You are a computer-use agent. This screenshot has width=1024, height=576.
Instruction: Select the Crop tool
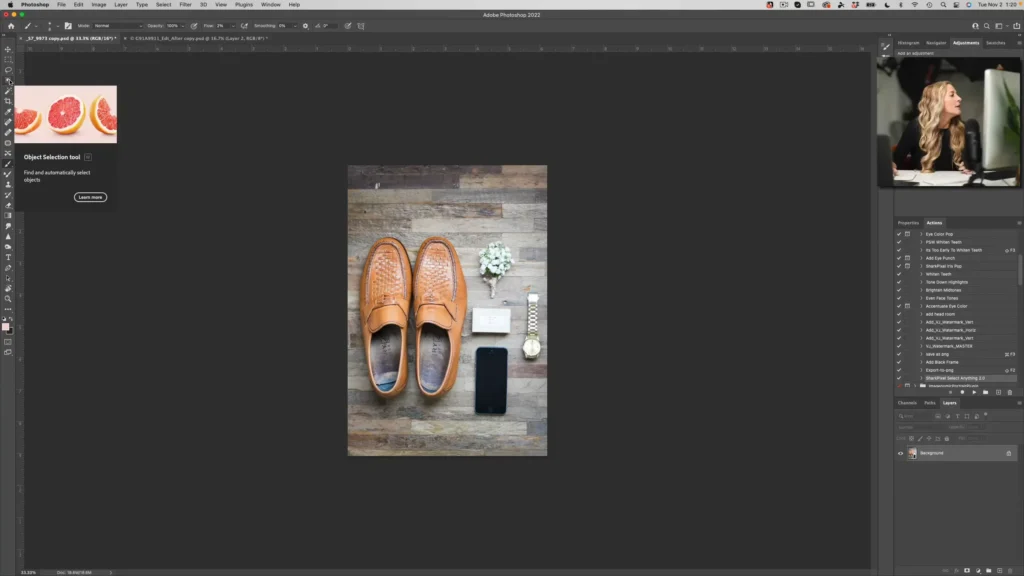[8, 101]
